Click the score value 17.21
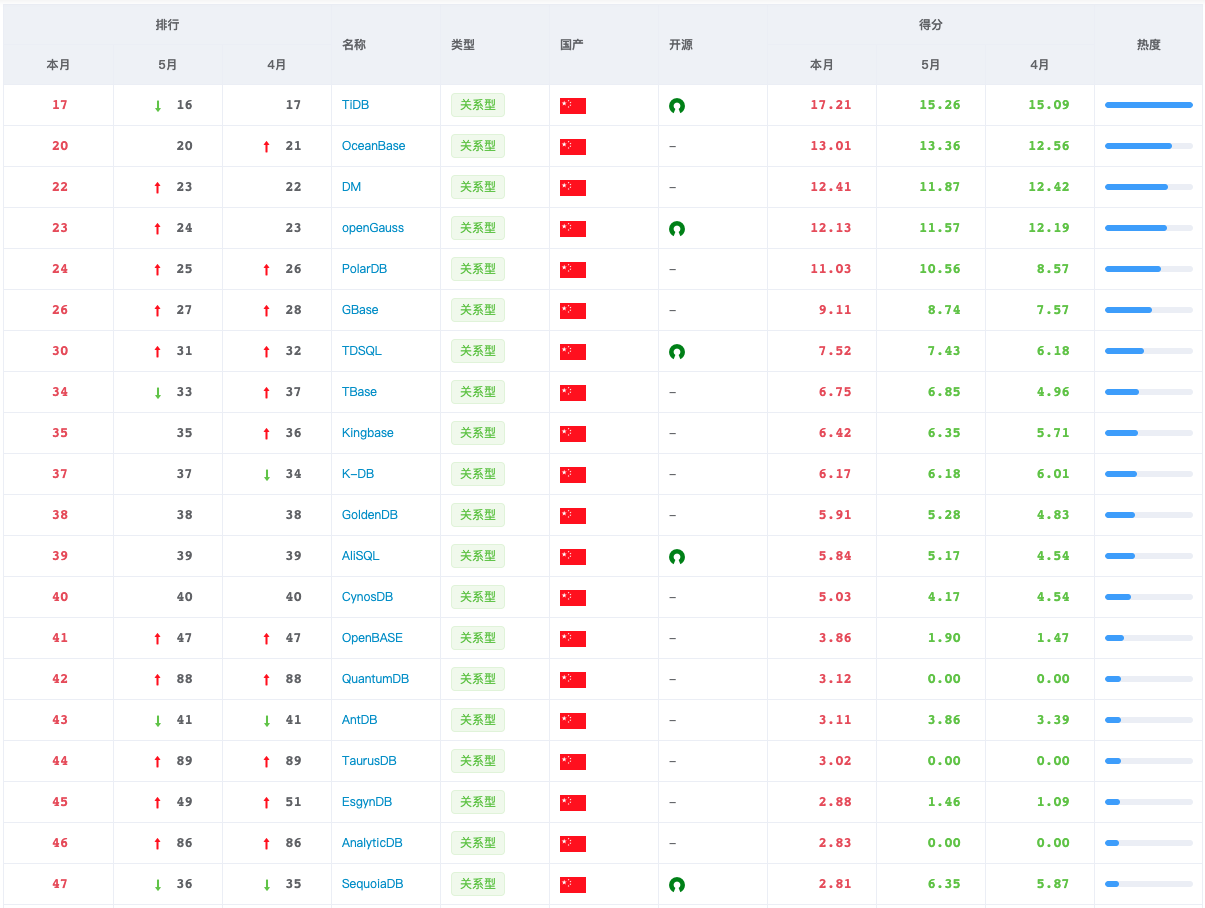 tap(831, 105)
